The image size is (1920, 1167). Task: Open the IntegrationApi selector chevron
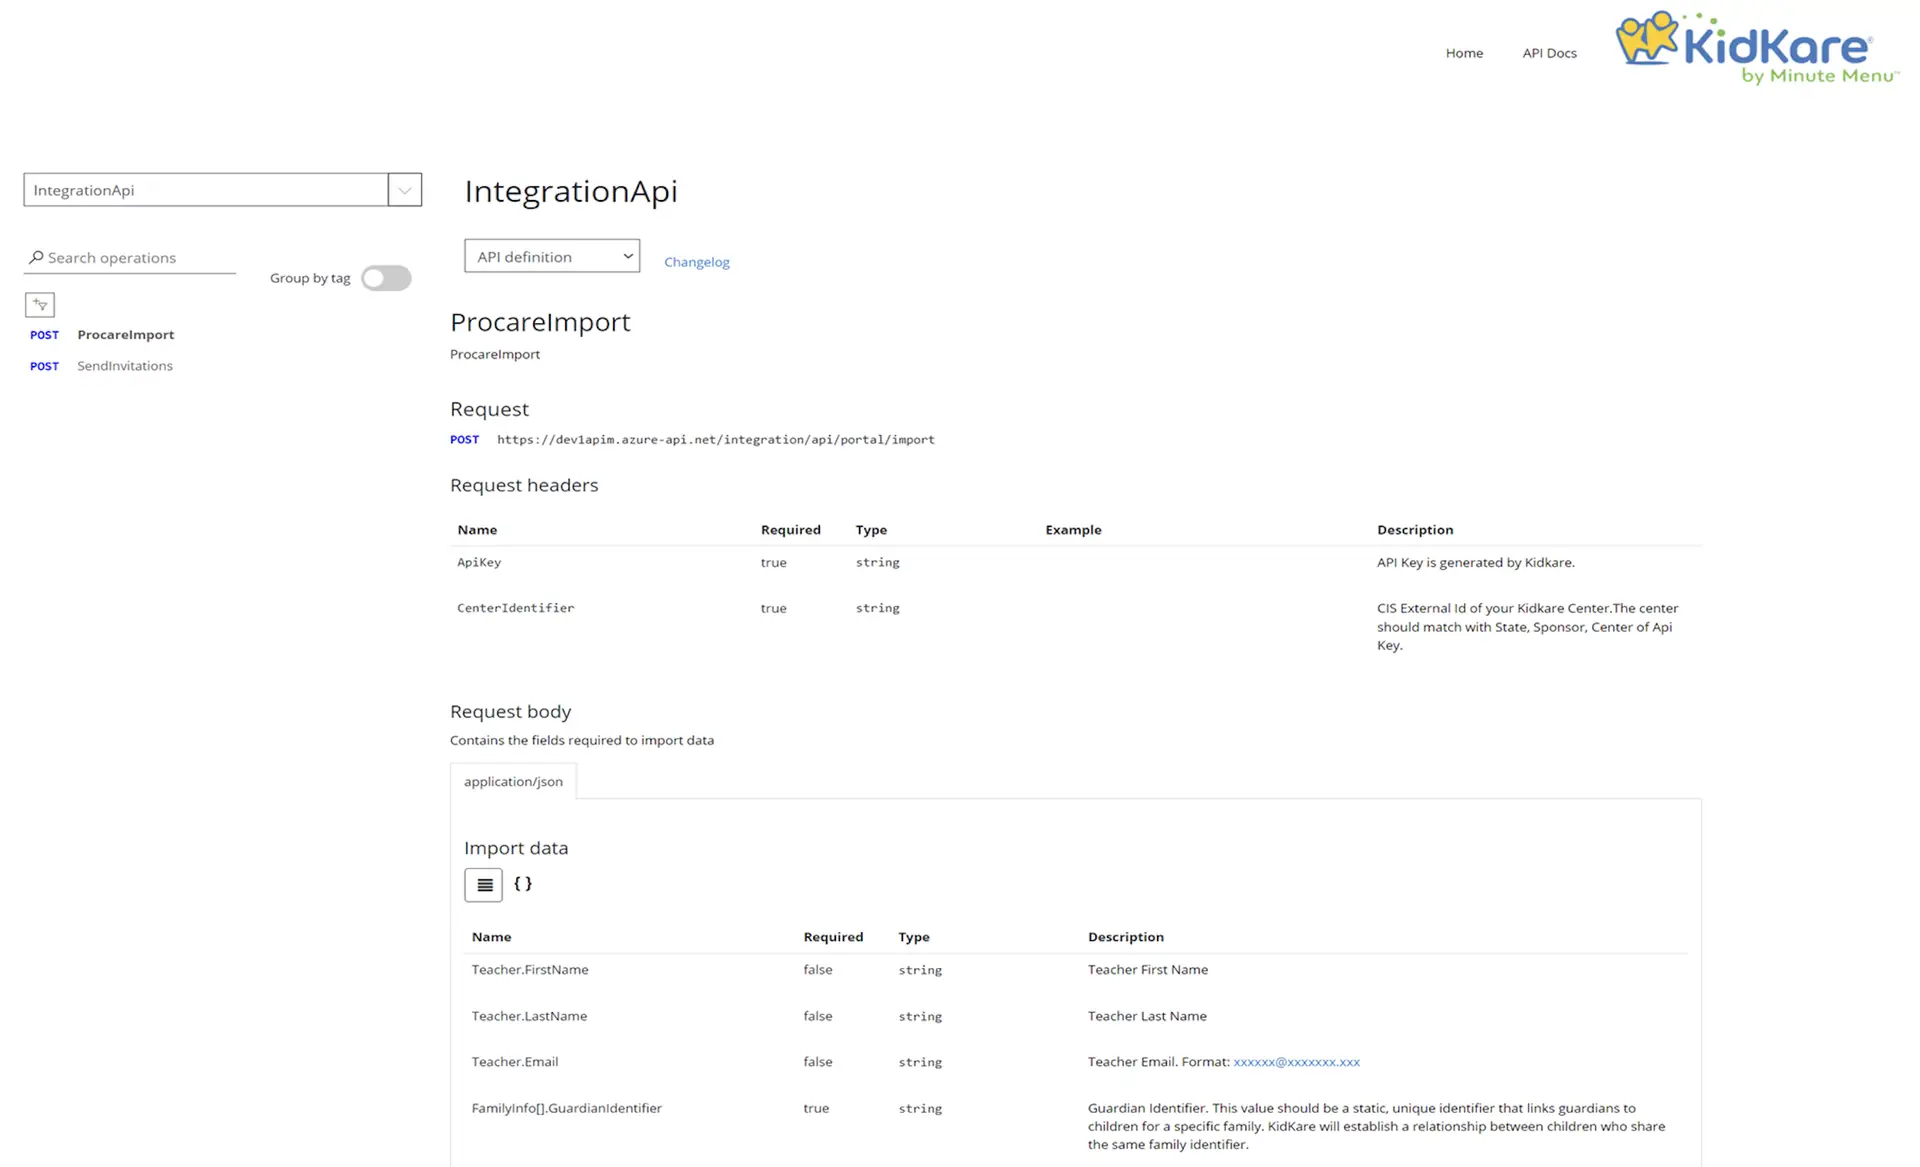[405, 190]
